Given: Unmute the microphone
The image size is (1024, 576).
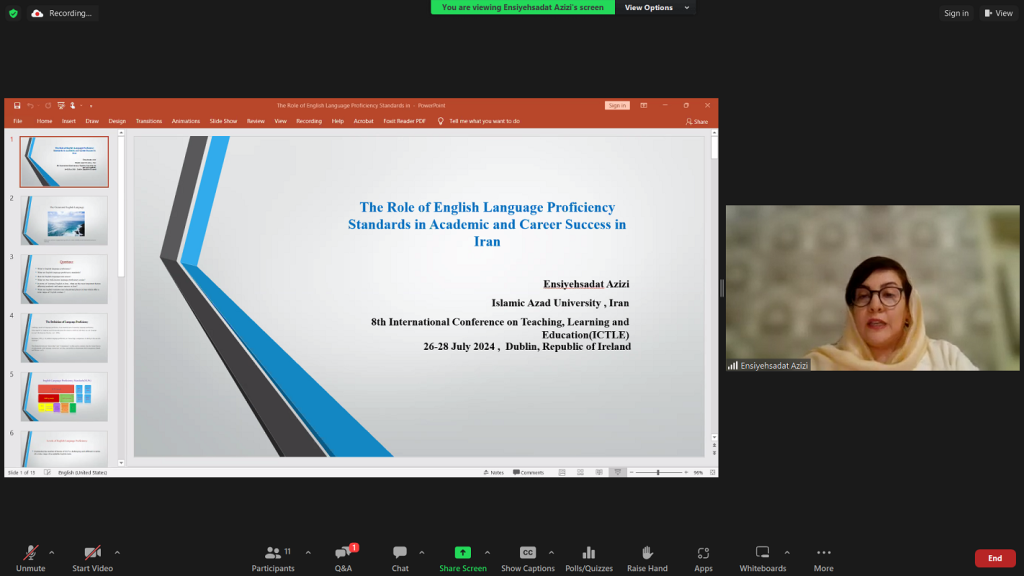Looking at the screenshot, I should (x=30, y=558).
